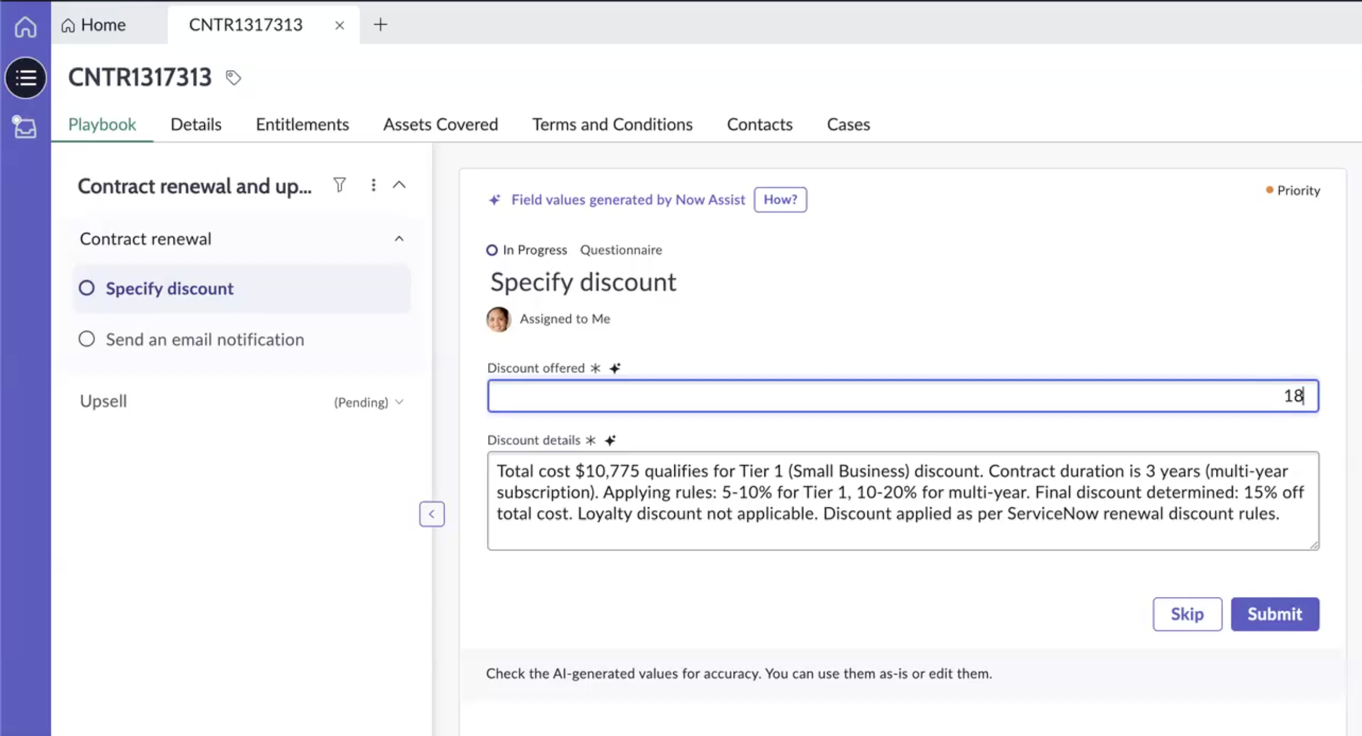
Task: Open the playbook filter icon
Action: (x=340, y=185)
